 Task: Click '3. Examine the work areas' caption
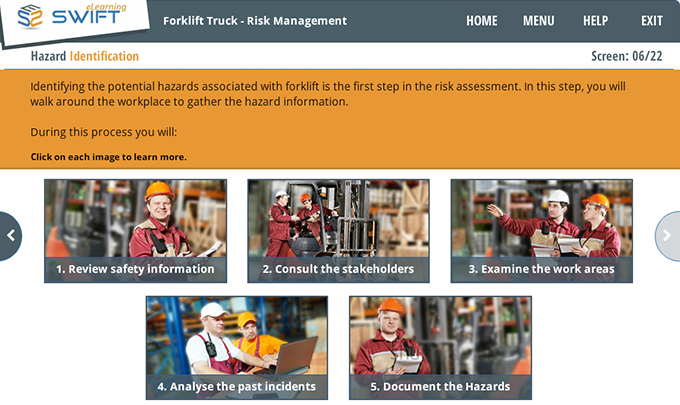[542, 269]
